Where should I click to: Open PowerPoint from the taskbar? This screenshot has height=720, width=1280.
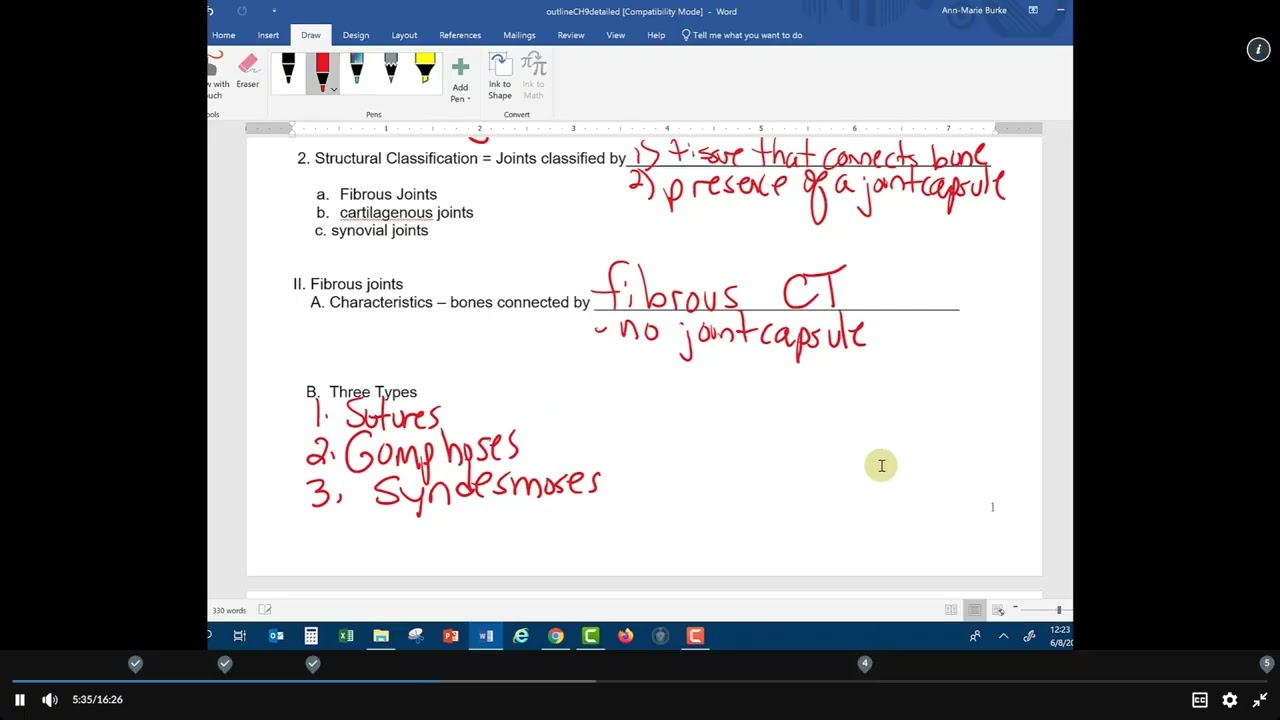pyautogui.click(x=451, y=636)
